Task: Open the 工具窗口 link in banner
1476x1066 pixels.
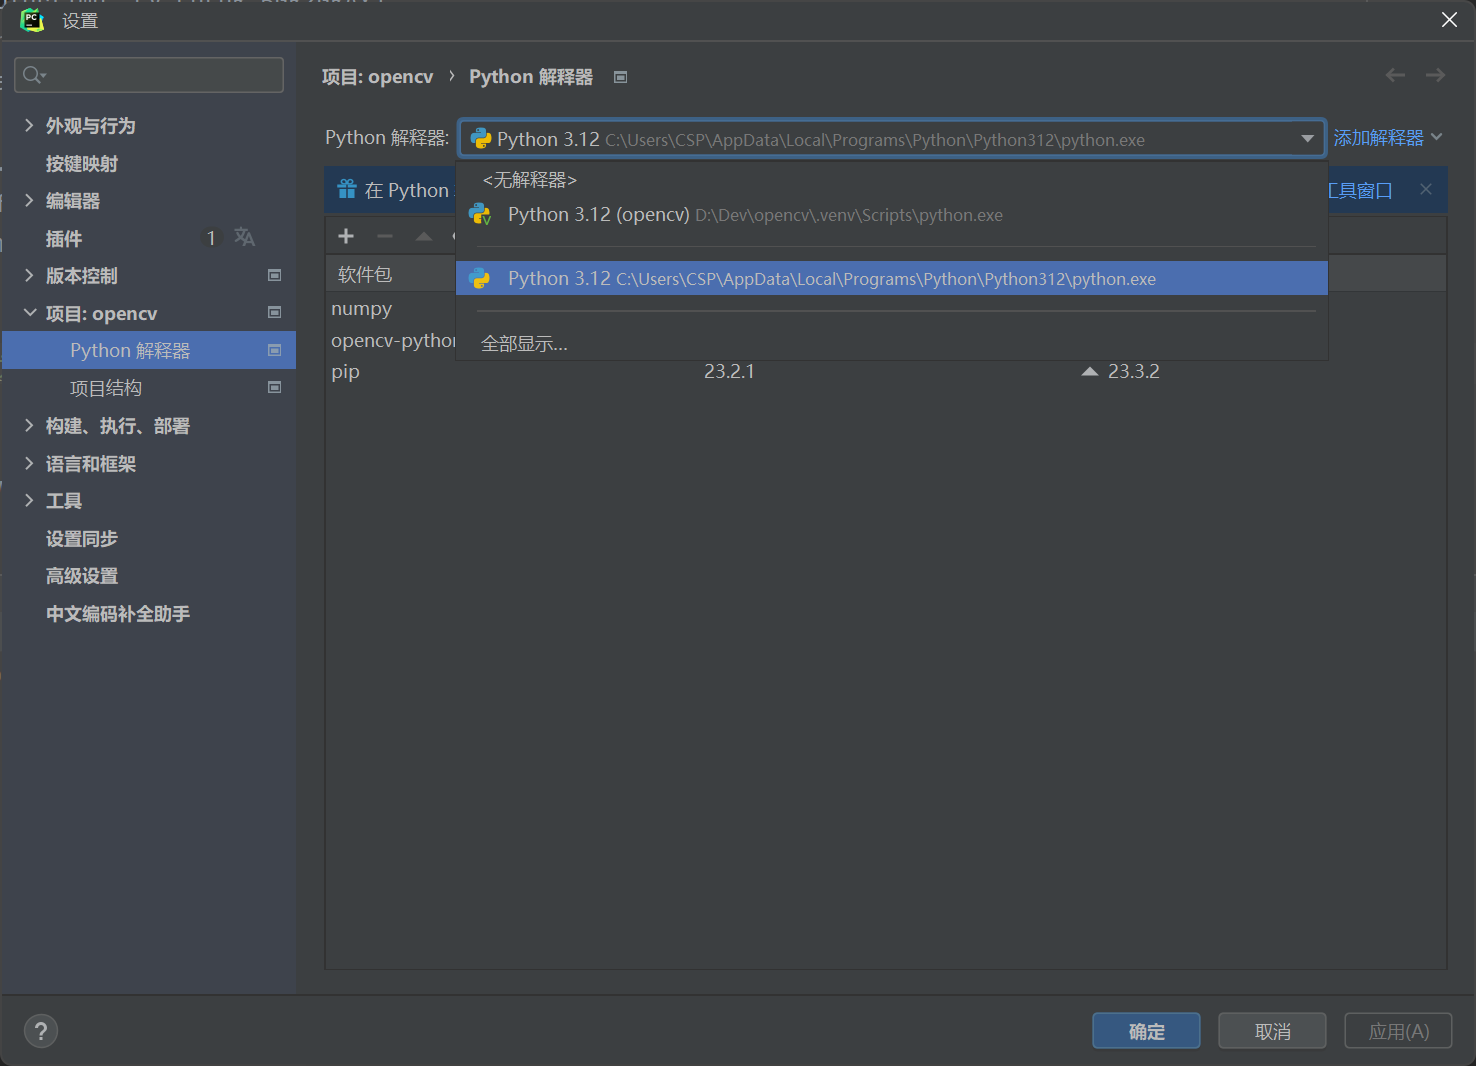Action: point(1360,190)
